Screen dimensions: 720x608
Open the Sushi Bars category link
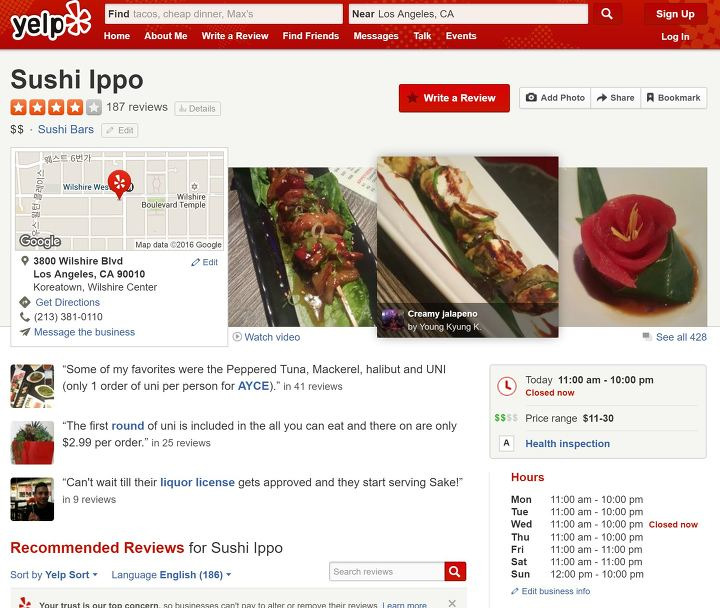click(x=66, y=129)
